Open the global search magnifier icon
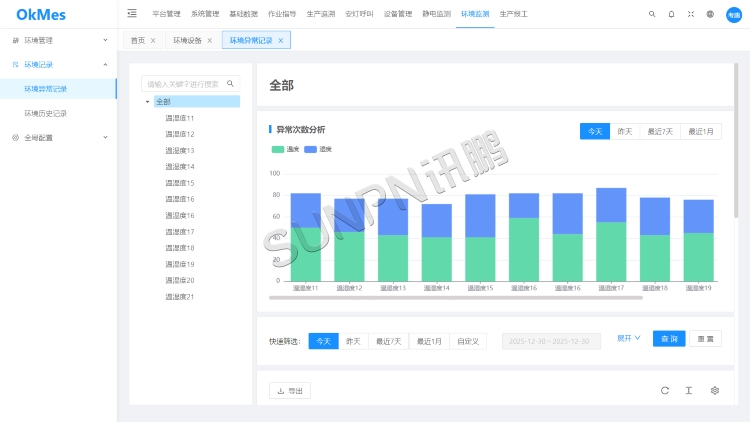This screenshot has width=750, height=422. 652,14
